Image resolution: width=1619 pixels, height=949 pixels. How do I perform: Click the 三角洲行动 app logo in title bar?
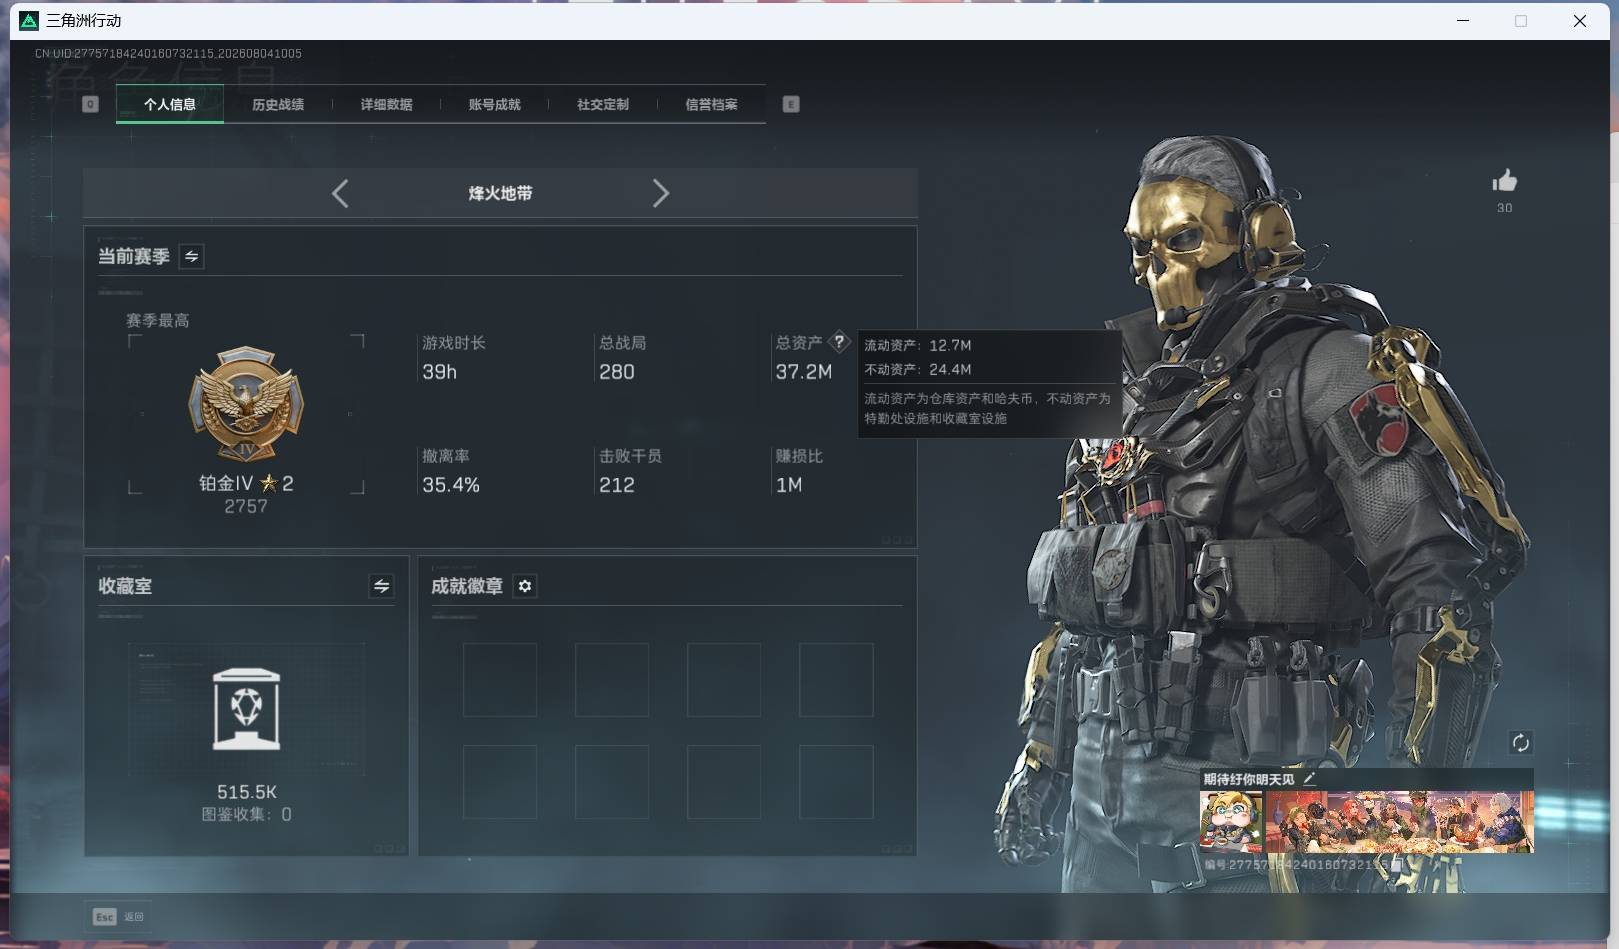coord(29,20)
